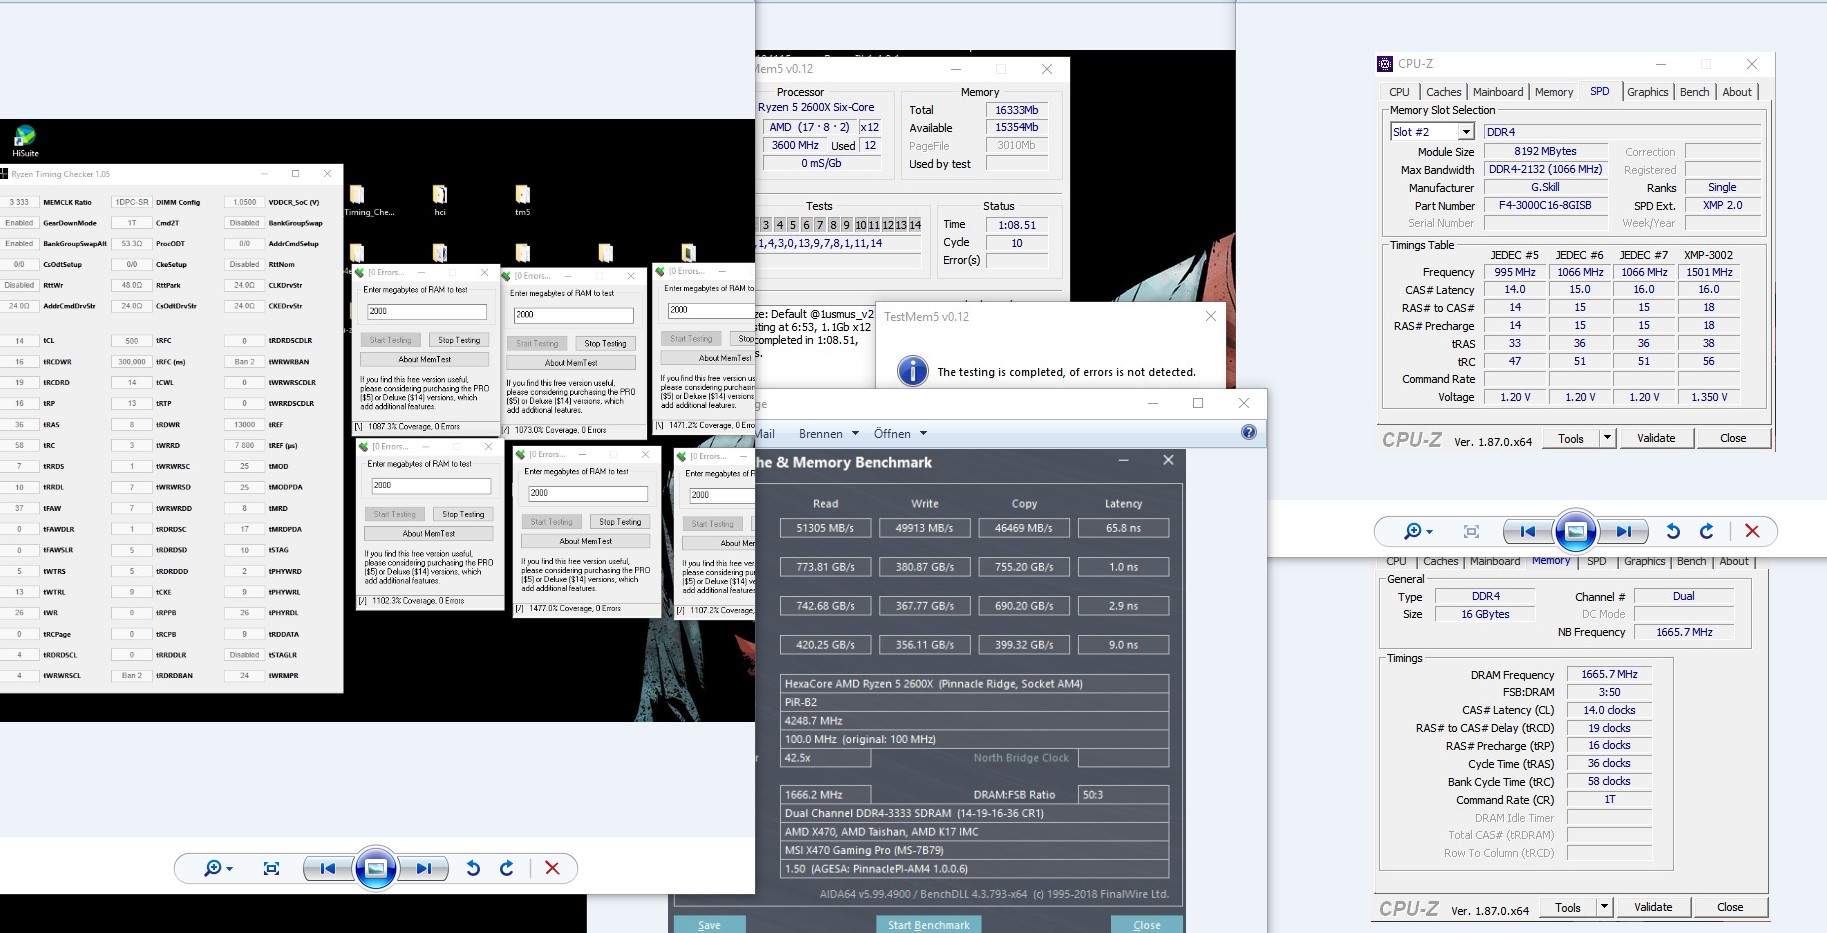The height and width of the screenshot is (933, 1827).
Task: Click Validate in the CPU-Z SPD window
Action: (x=1656, y=438)
